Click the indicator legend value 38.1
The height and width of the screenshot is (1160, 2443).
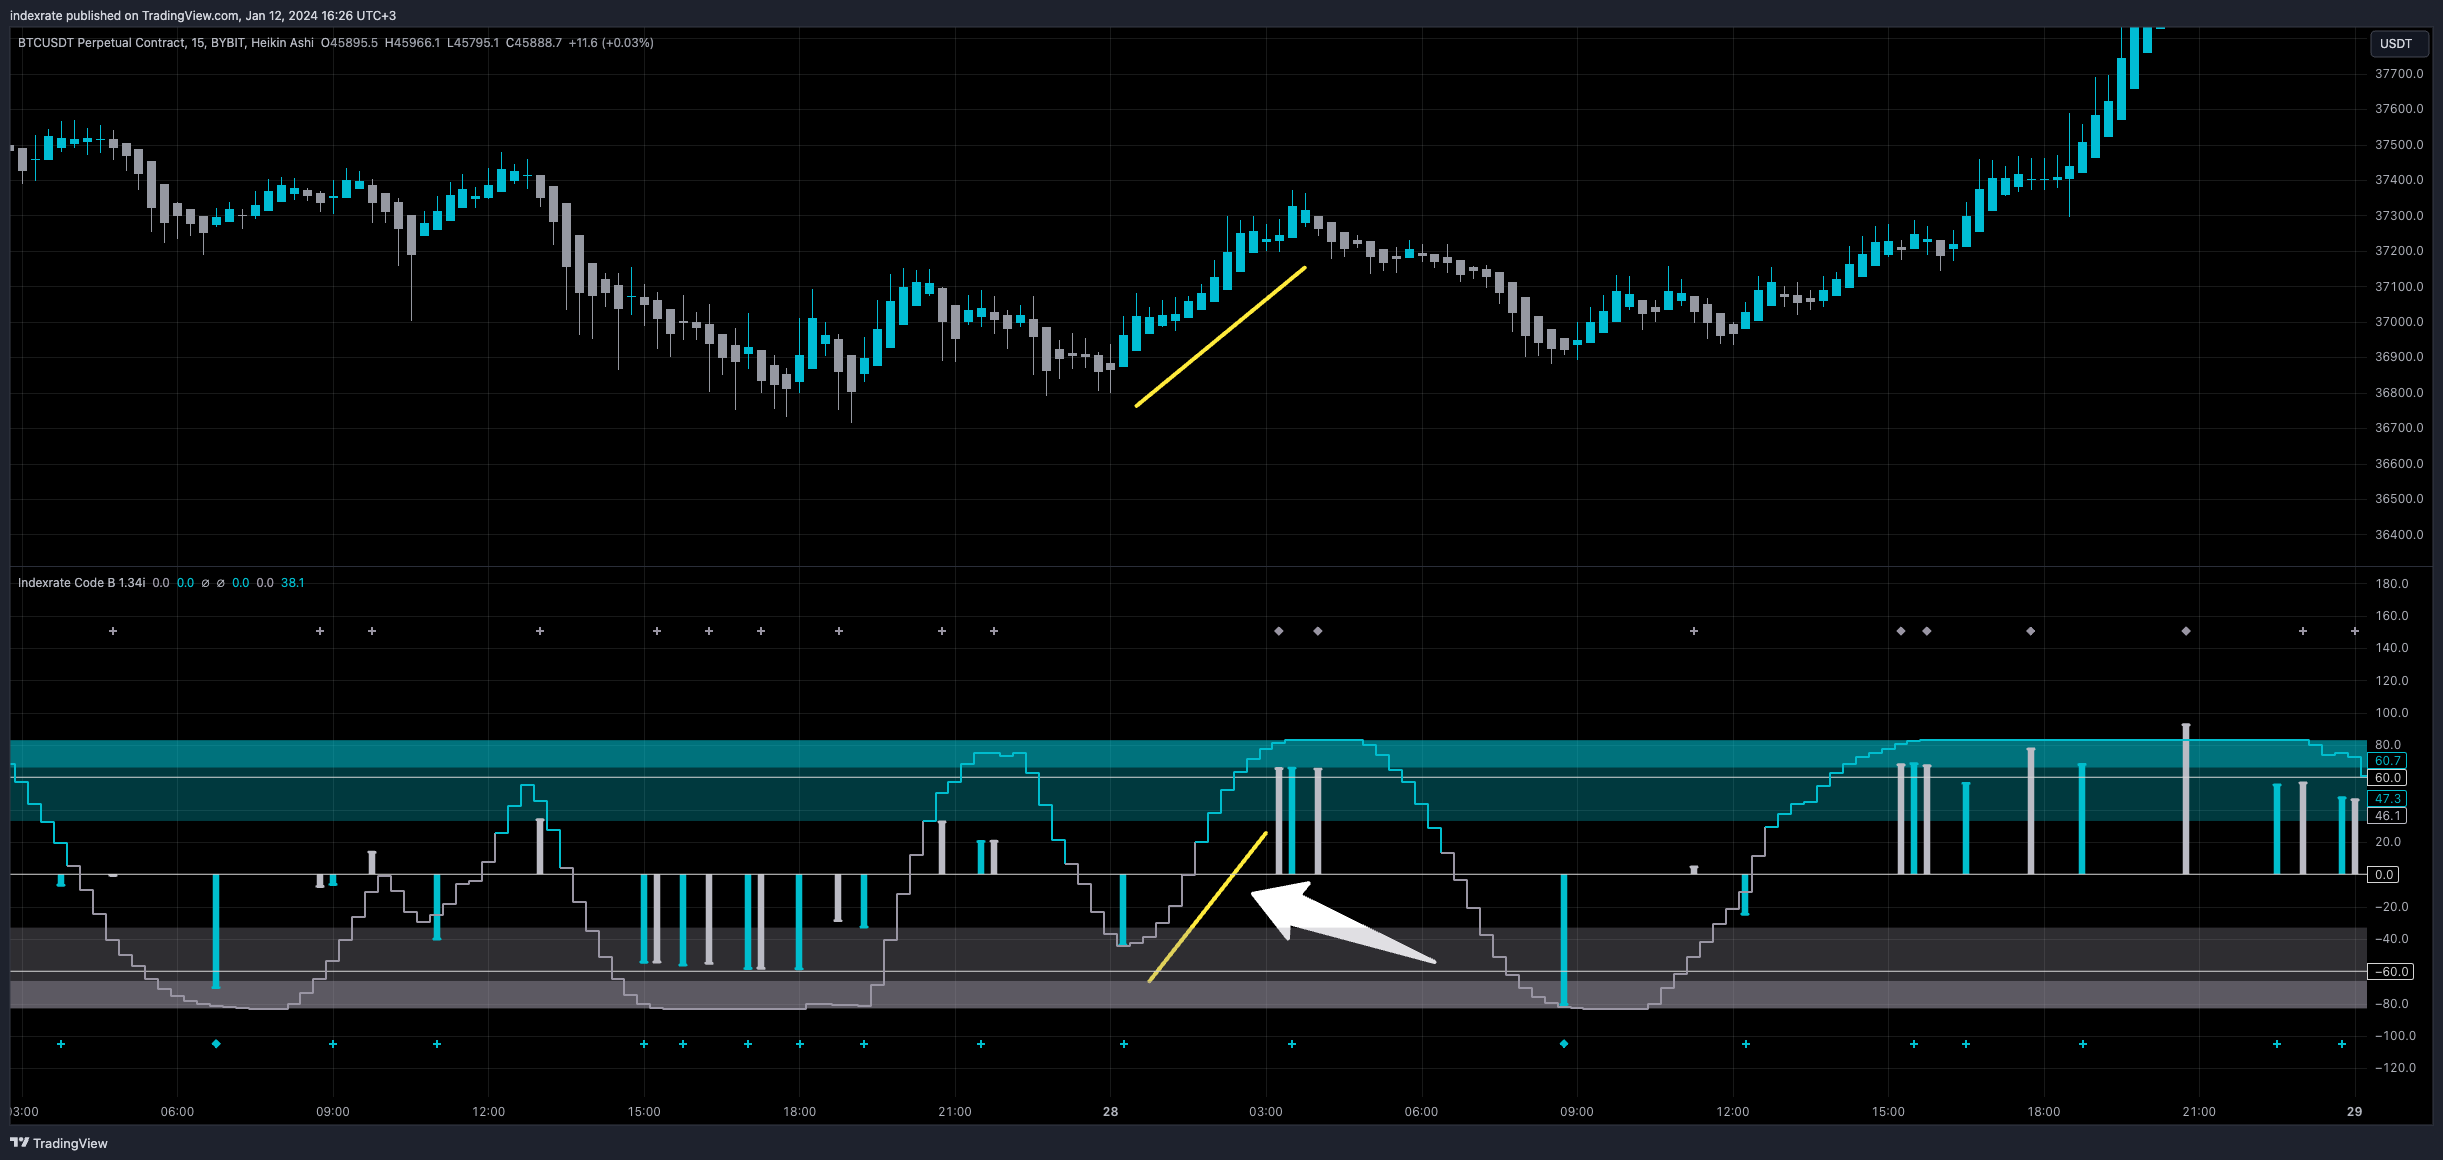[292, 583]
